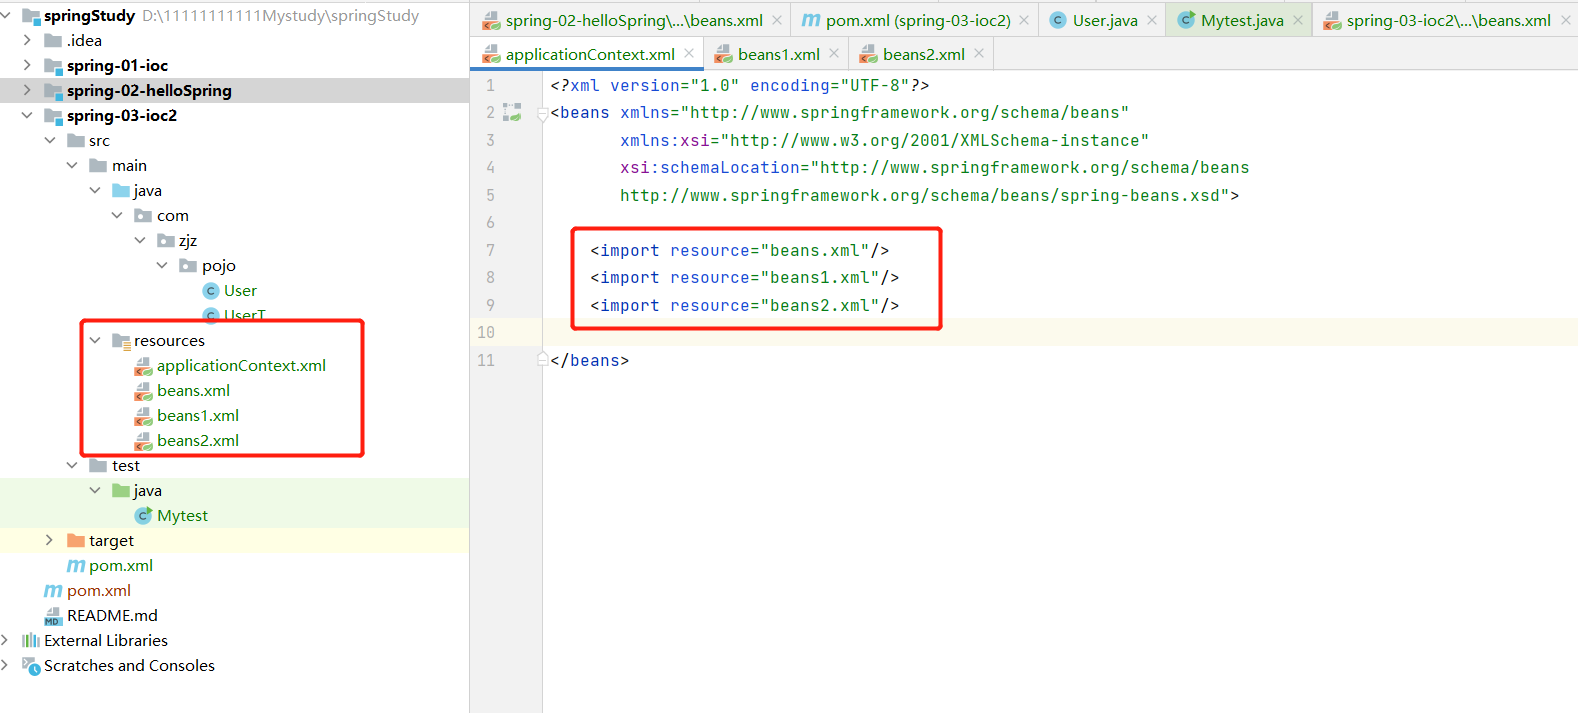1578x713 pixels.
Task: Click the green test java folder icon
Action: tap(122, 491)
